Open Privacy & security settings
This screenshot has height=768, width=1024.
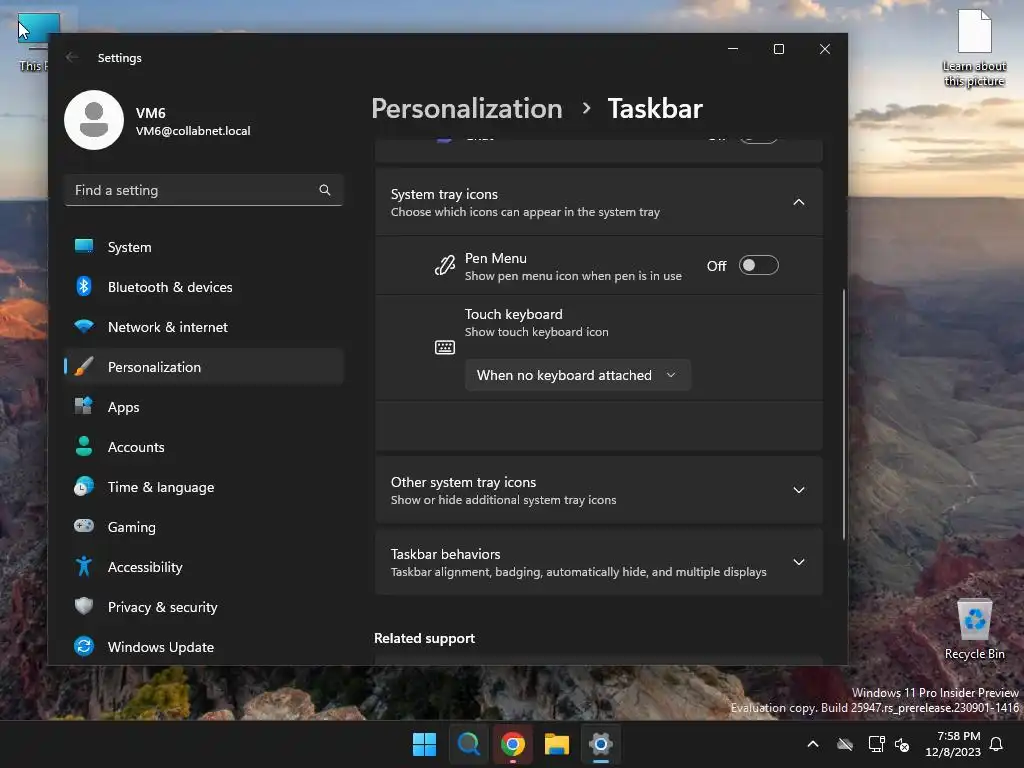[x=204, y=607]
